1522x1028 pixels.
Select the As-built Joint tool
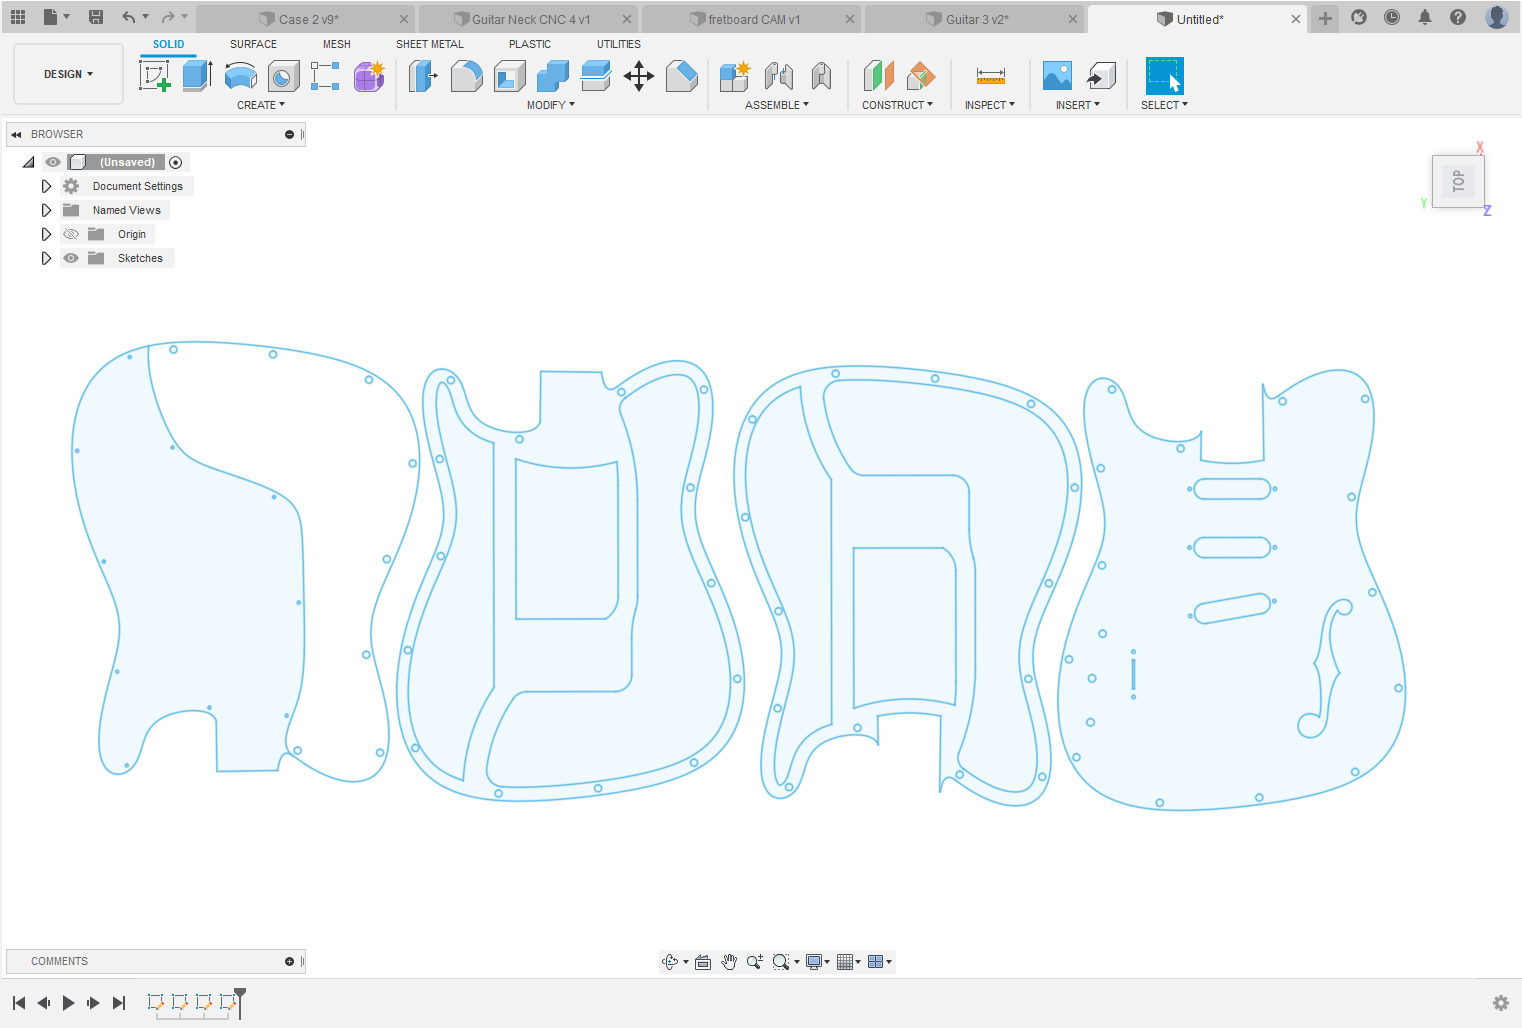pyautogui.click(x=821, y=76)
